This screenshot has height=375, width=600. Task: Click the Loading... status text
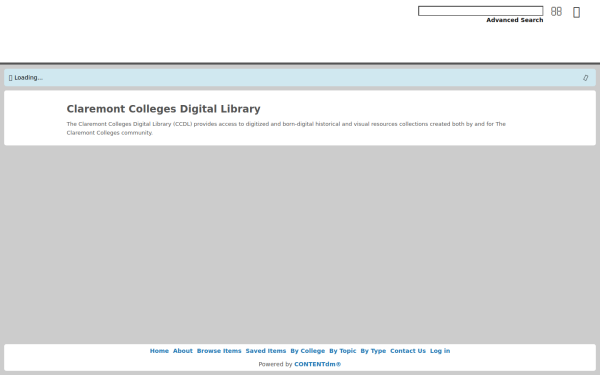29,78
